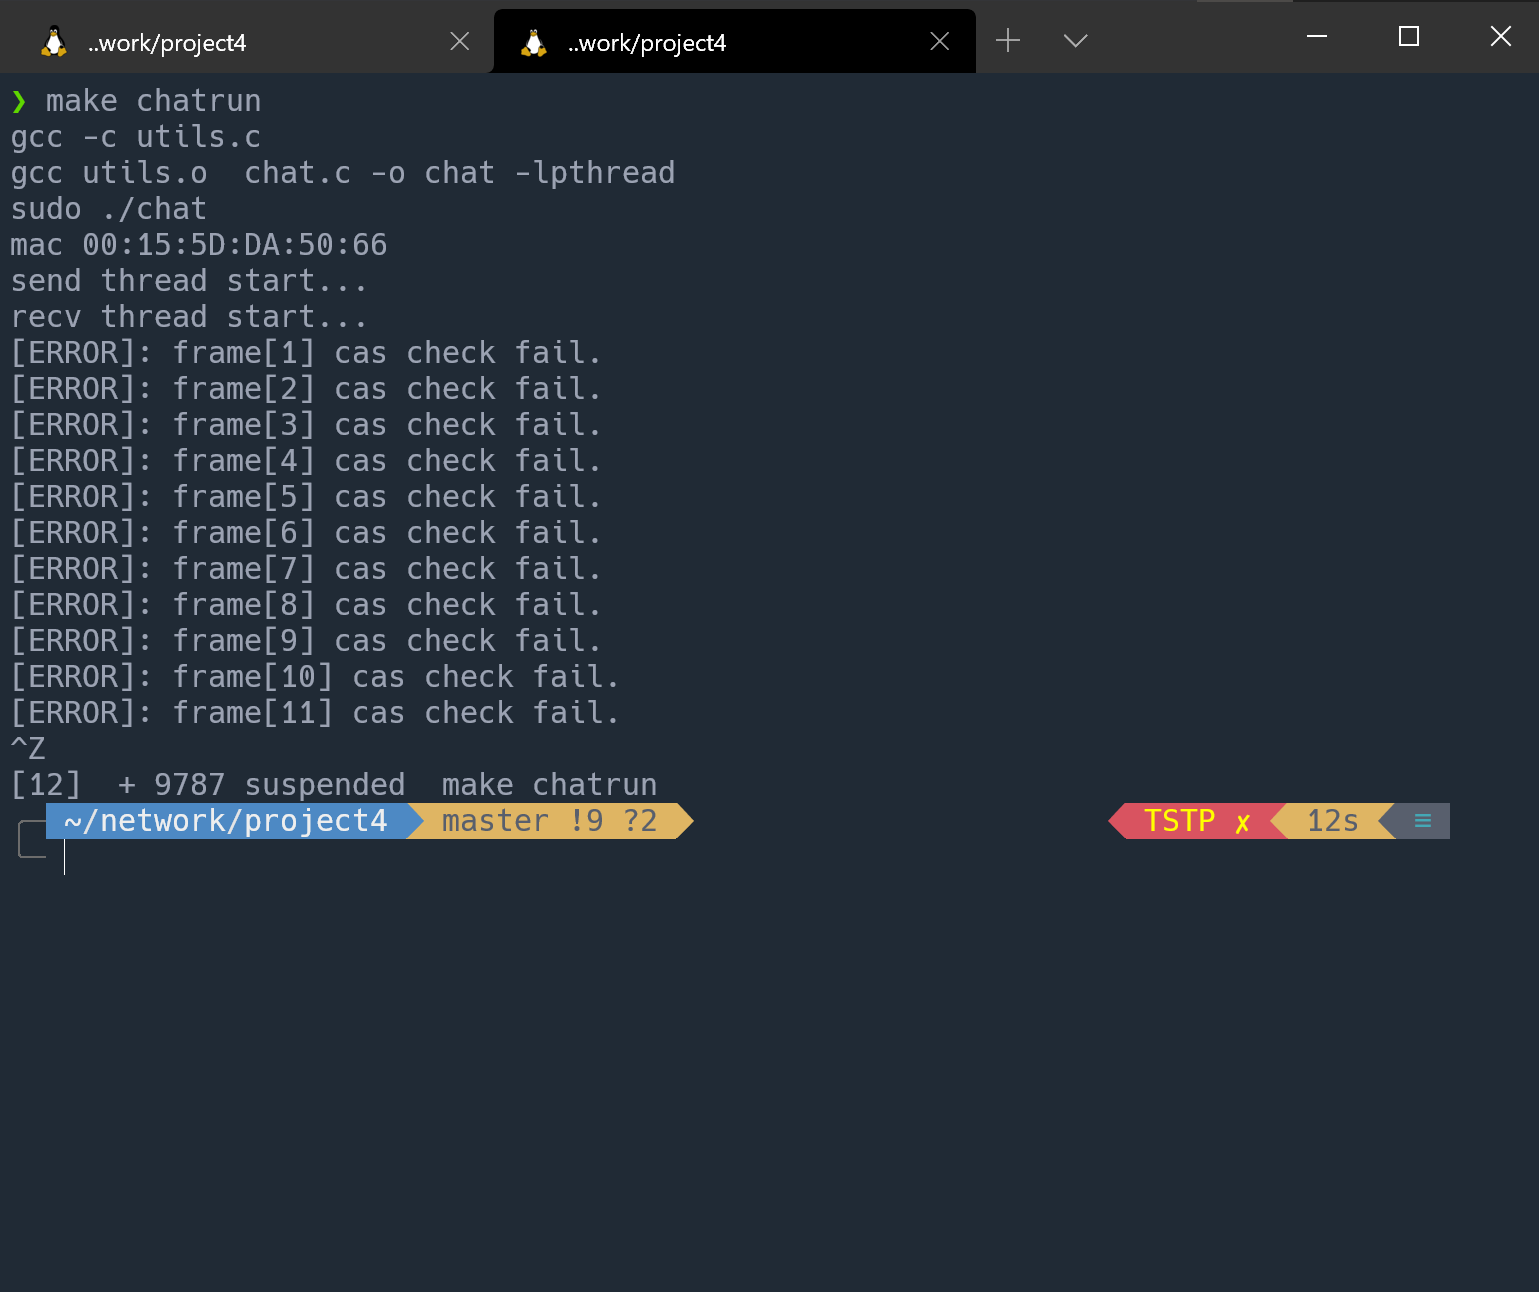The height and width of the screenshot is (1292, 1539).
Task: Click the frame[1] cas check fail line
Action: click(x=306, y=353)
